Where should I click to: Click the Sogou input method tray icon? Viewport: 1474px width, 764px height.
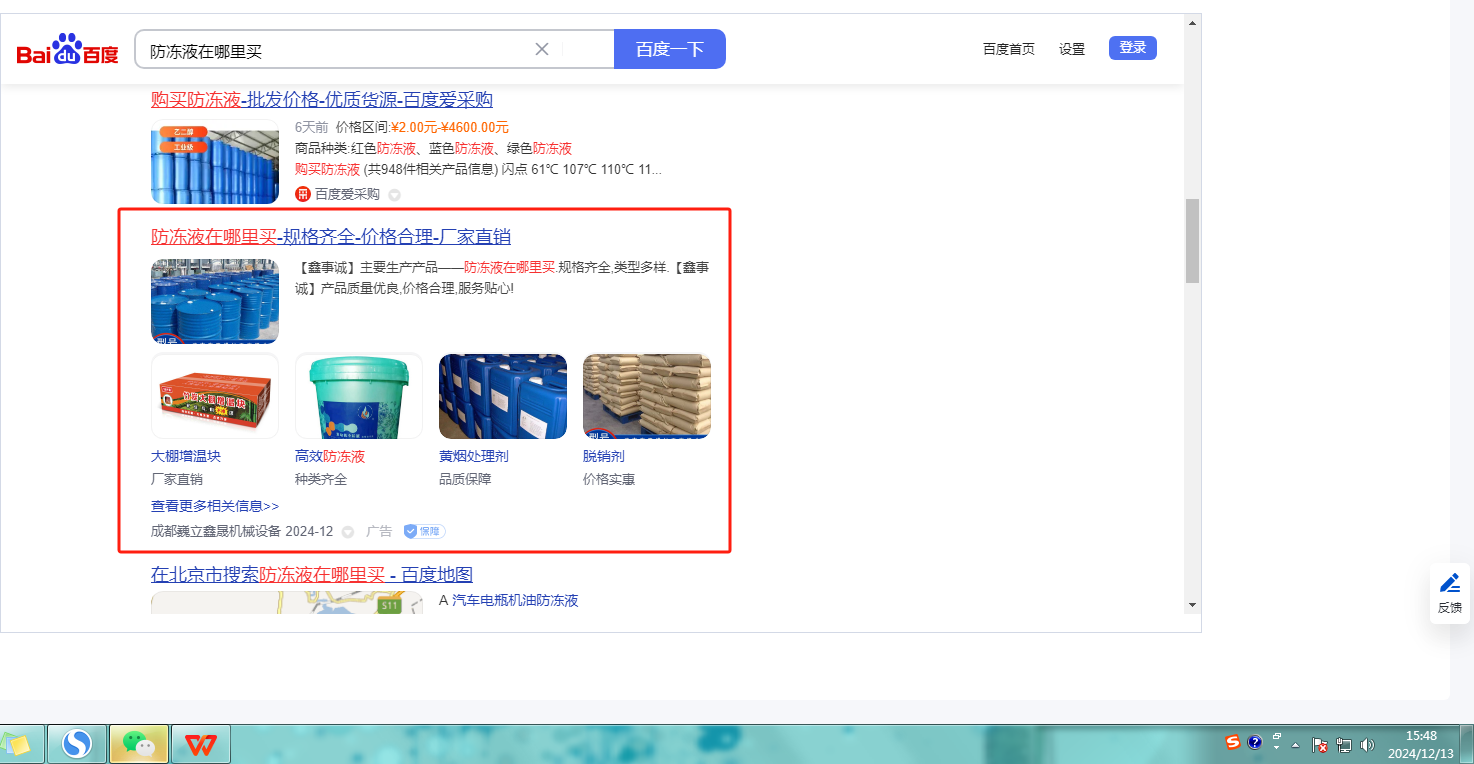pos(1233,742)
